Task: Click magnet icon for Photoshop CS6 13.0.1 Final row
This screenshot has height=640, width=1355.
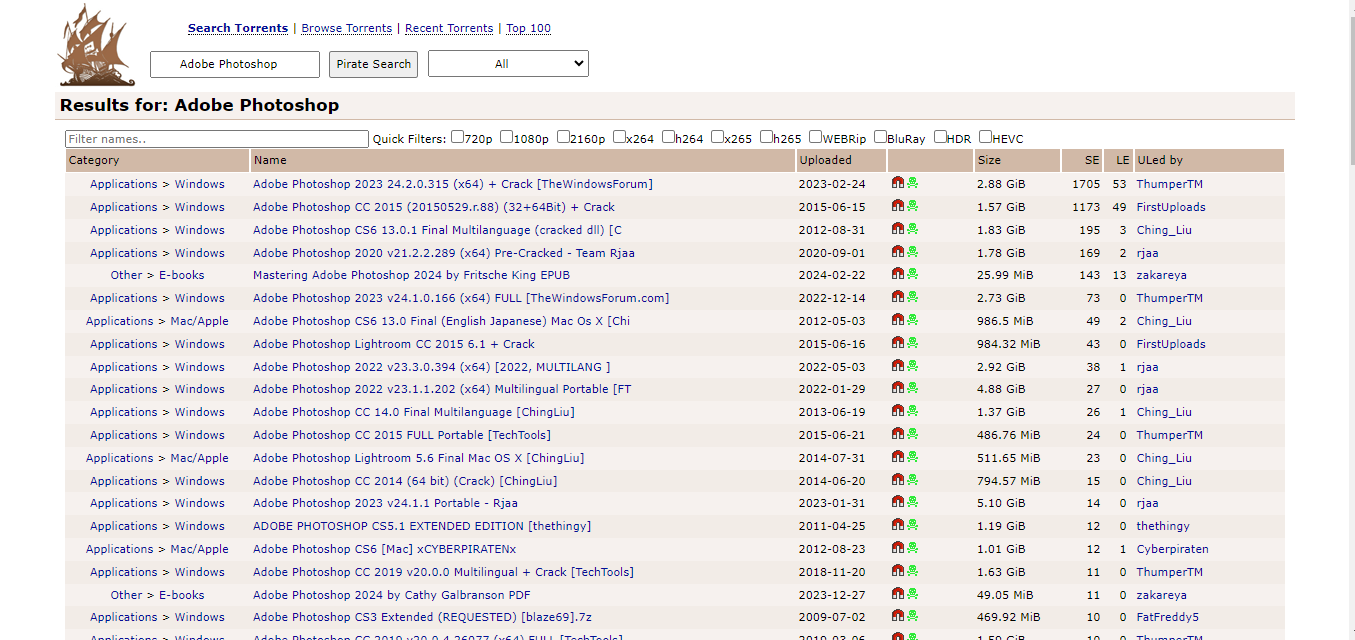Action: pos(898,229)
